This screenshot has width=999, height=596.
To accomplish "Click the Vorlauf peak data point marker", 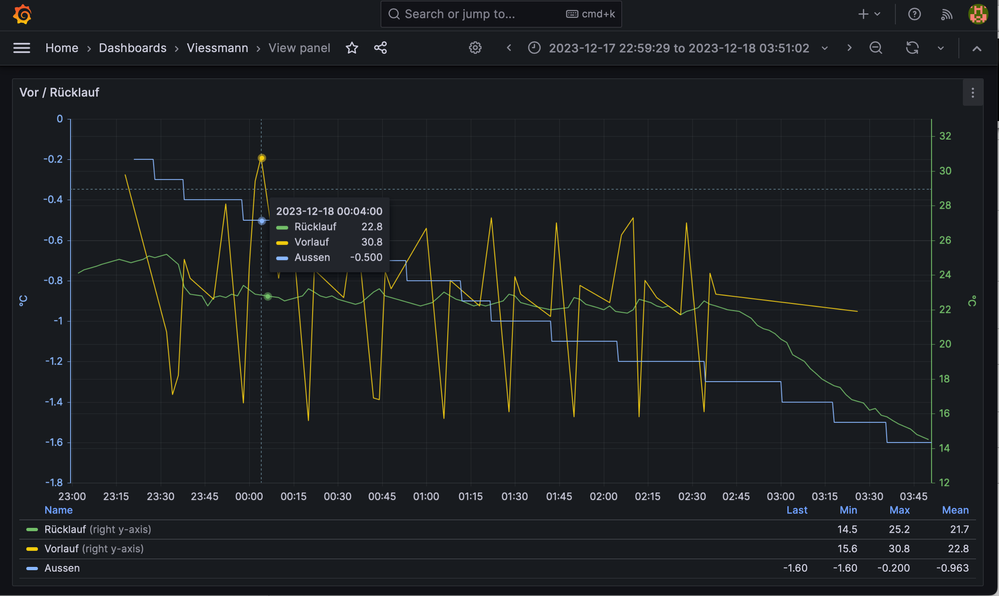I will 261,158.
